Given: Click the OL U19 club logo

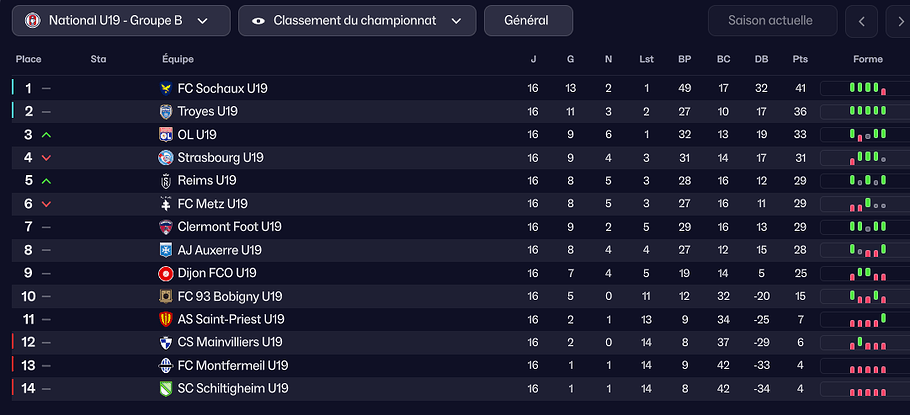Looking at the screenshot, I should coord(166,134).
